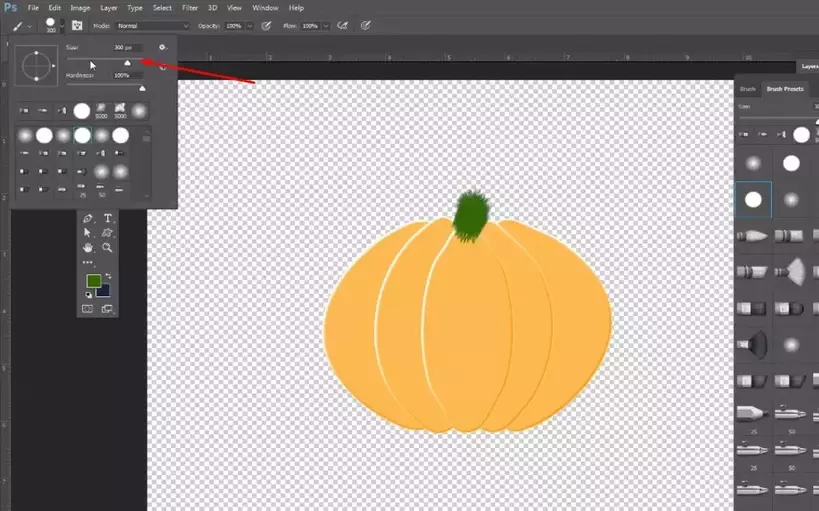Click the Photoshop Ps logo icon
The image size is (819, 511).
click(x=10, y=8)
